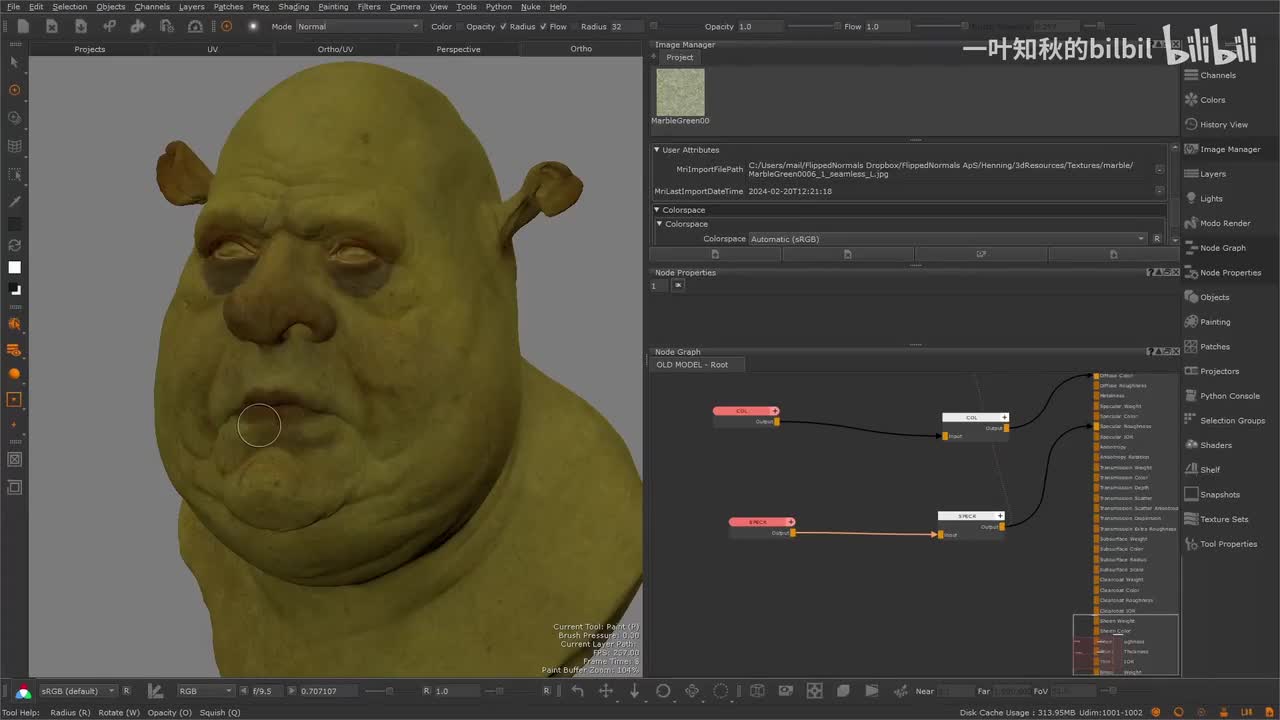Click the brush Radius value field

tap(626, 26)
